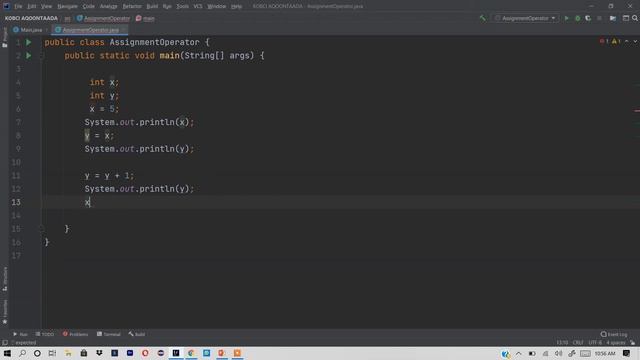Open the Run menu

pyautogui.click(x=167, y=7)
